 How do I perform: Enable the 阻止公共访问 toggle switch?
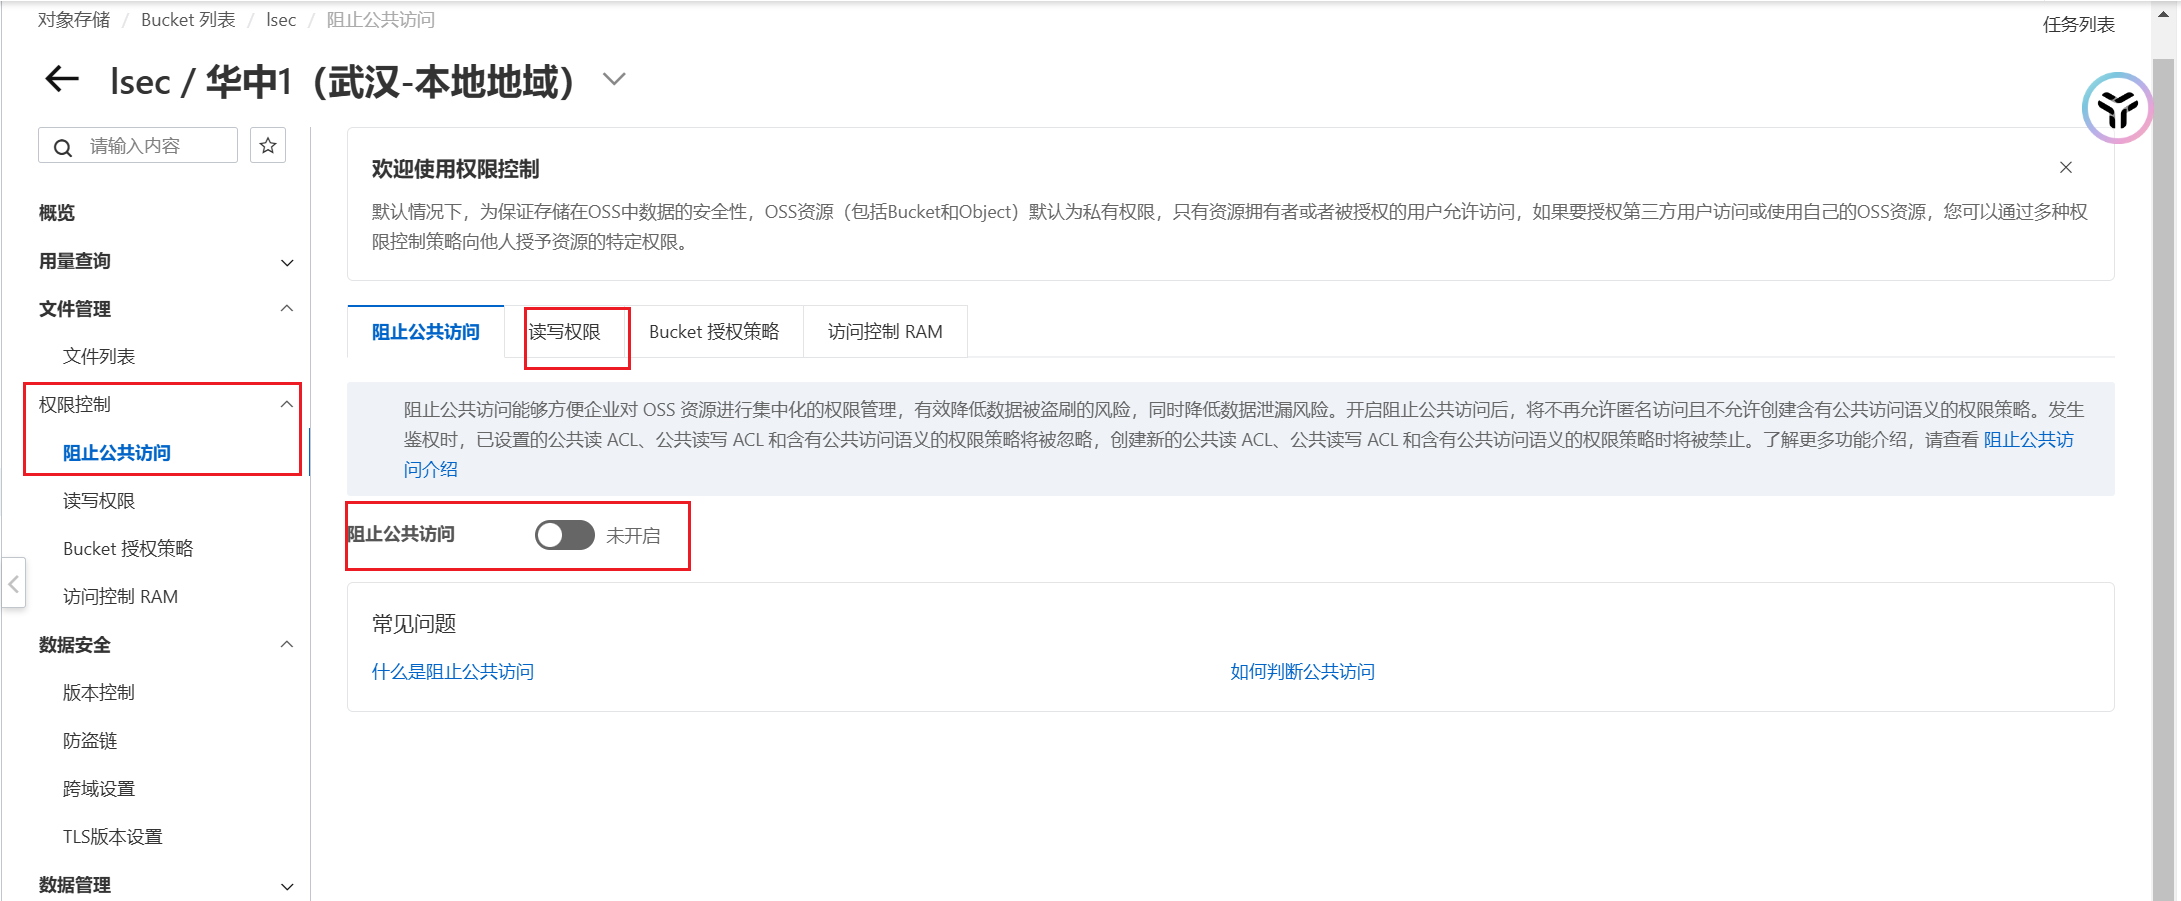tap(564, 535)
